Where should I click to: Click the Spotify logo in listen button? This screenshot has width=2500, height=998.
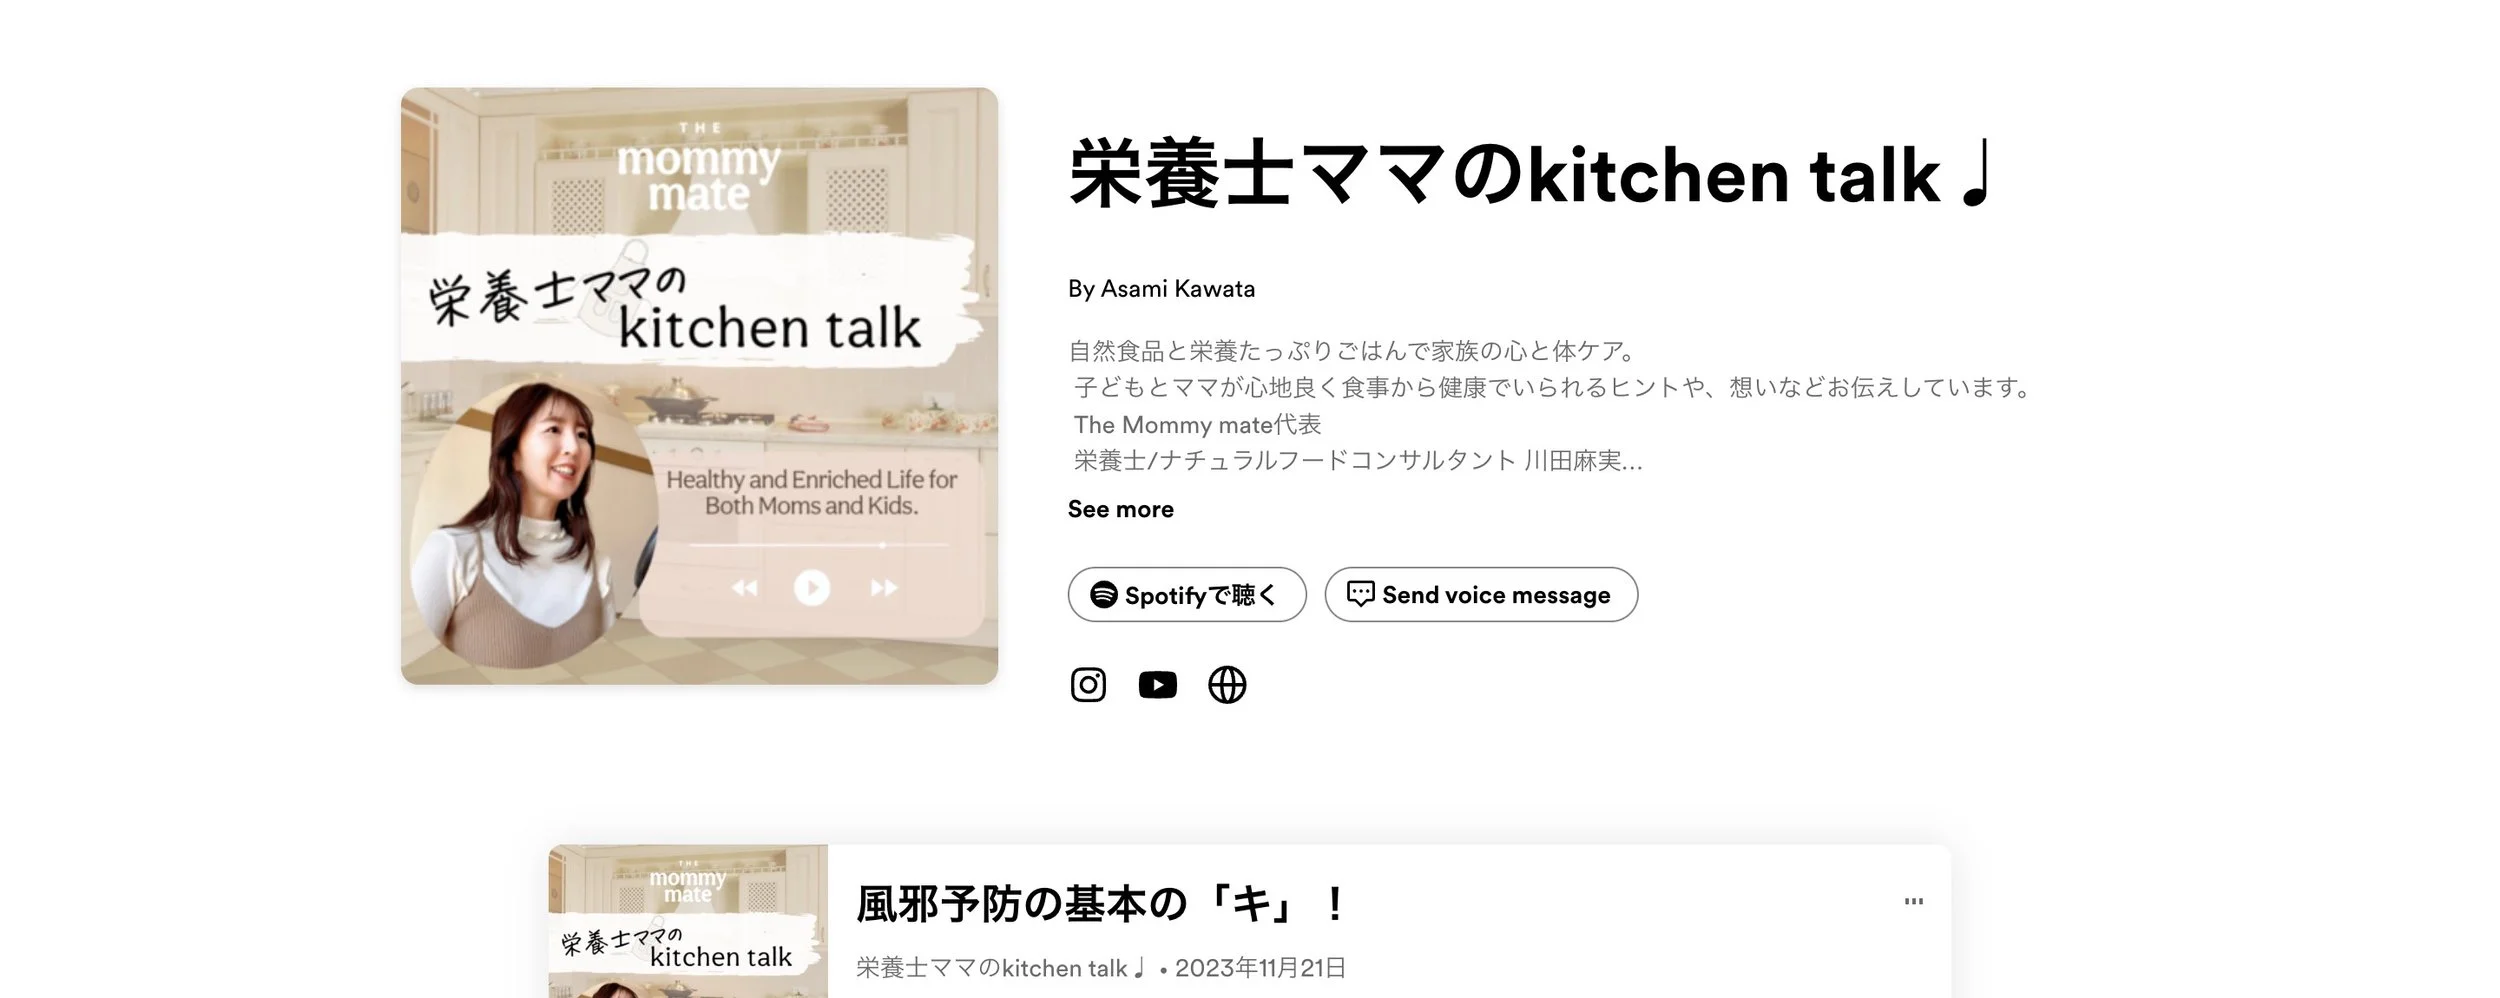1103,595
